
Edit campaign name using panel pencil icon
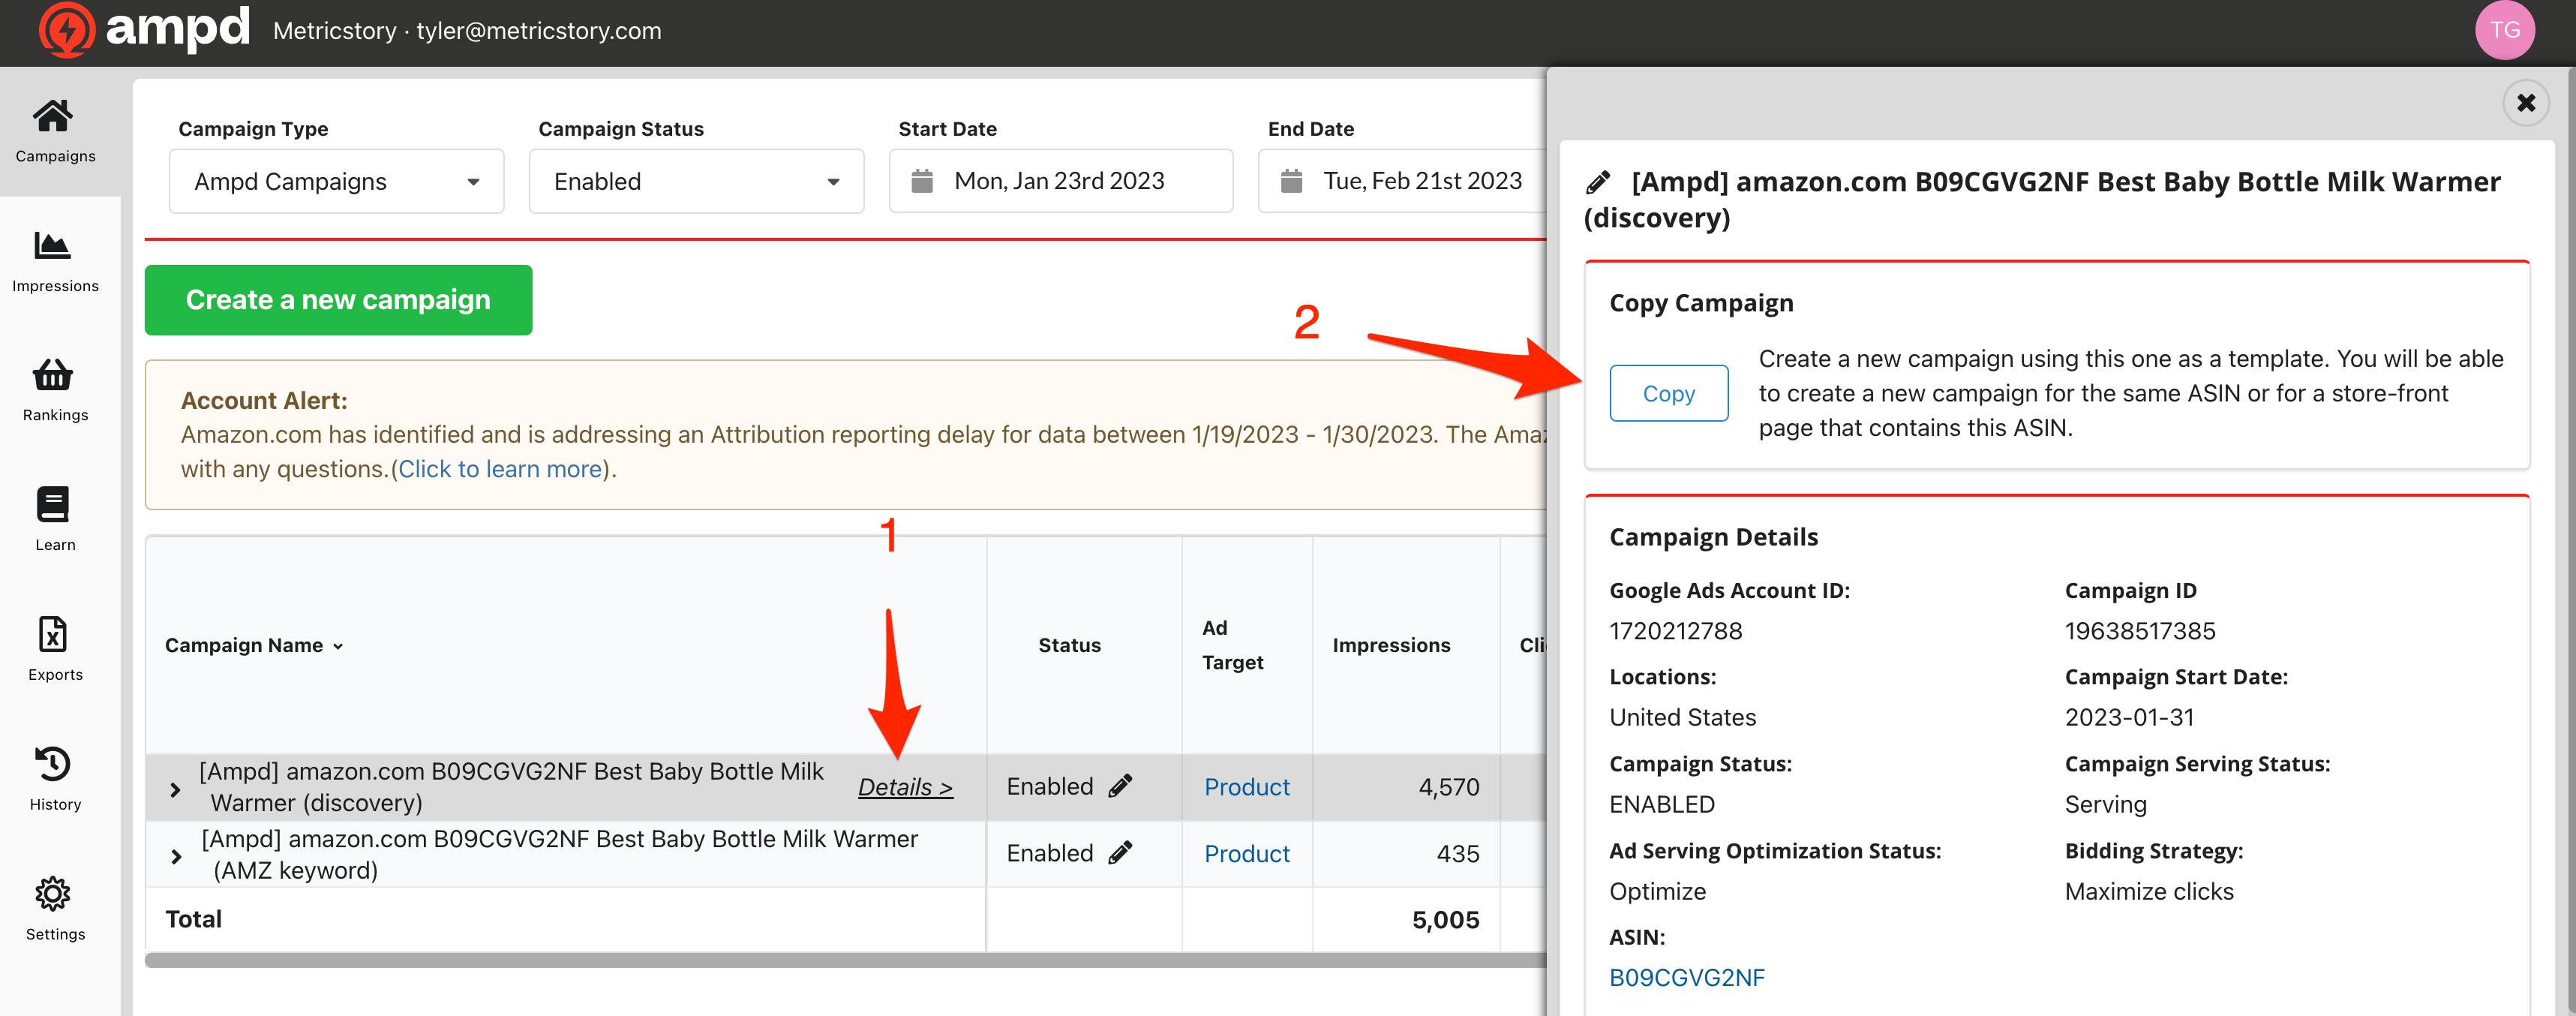pos(1598,183)
